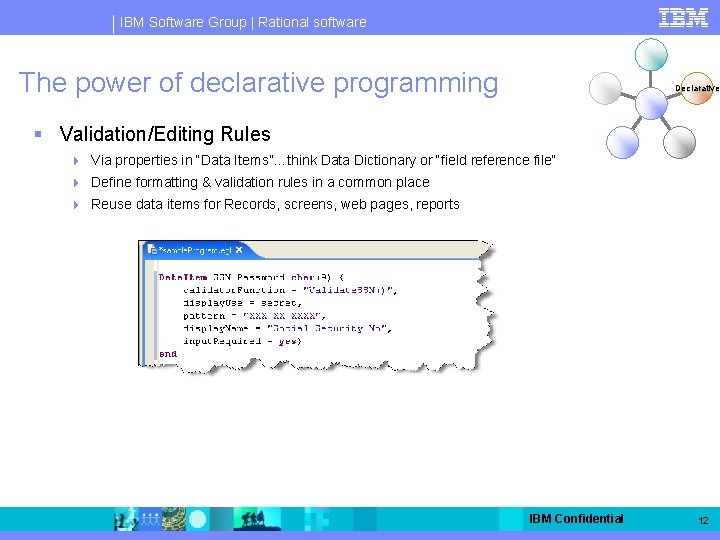The image size is (720, 540).
Task: Select the SampleProgram.egl editor tab
Action: 195,250
